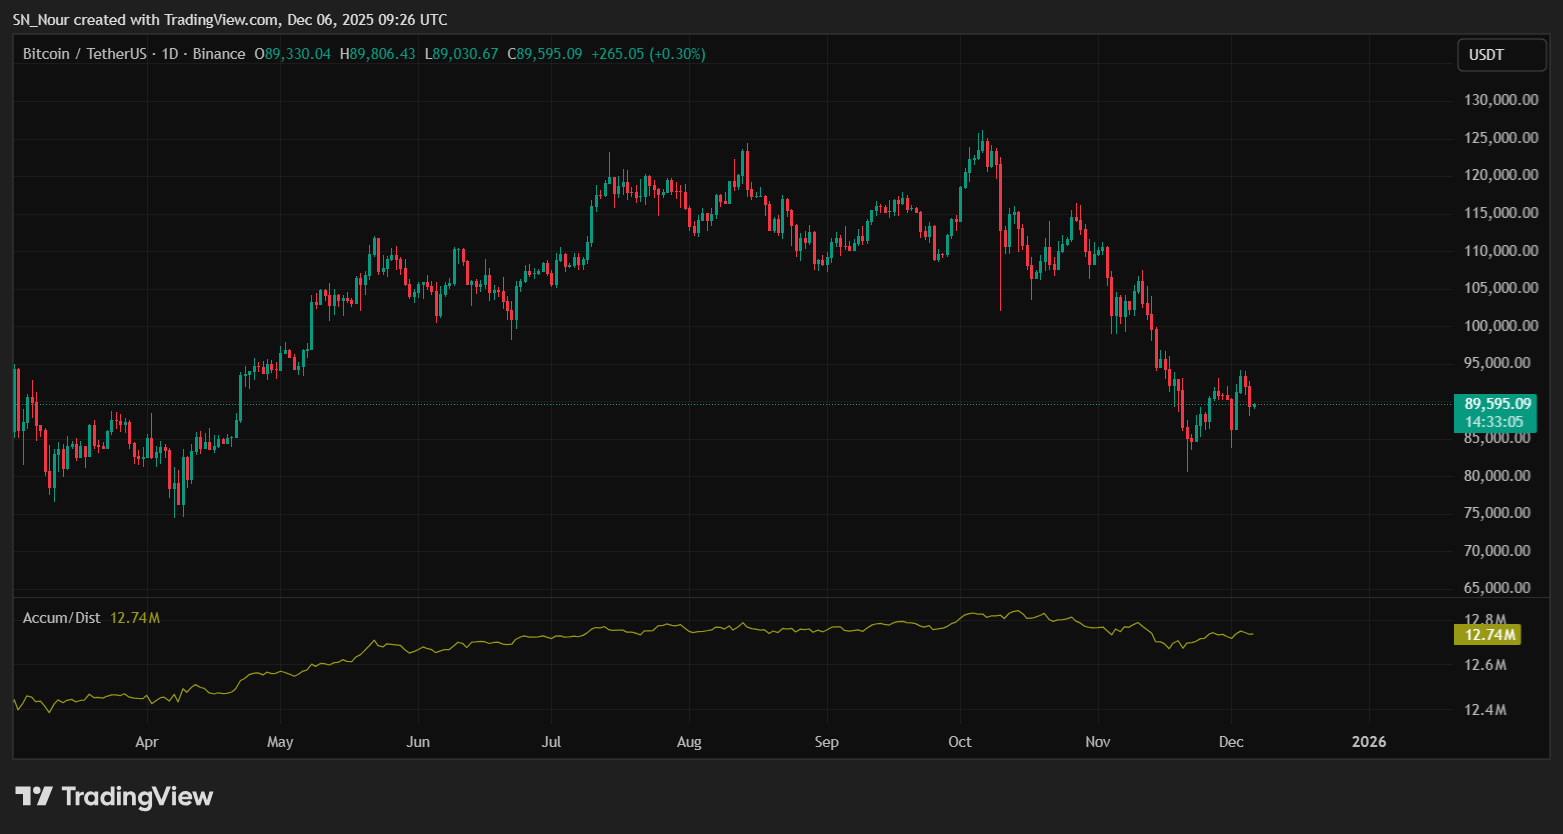Click the +265.05 (+0.30%) change value
The height and width of the screenshot is (834, 1563).
point(648,54)
